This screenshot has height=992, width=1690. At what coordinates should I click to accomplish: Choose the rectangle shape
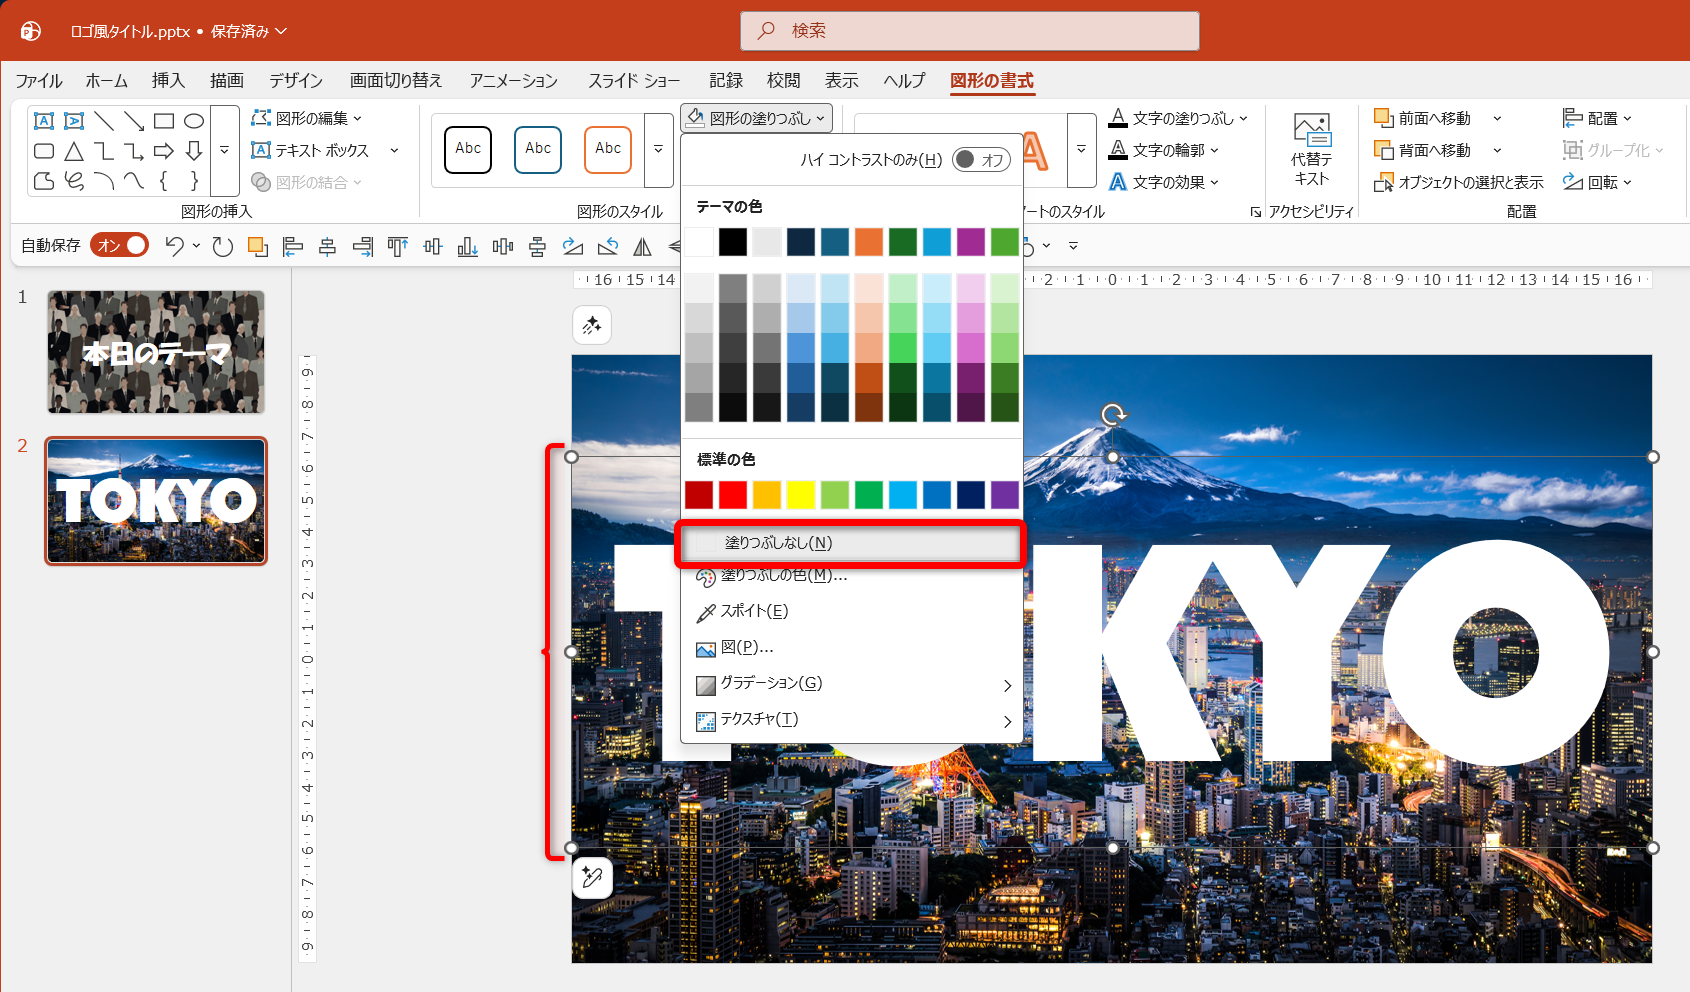pyautogui.click(x=164, y=121)
